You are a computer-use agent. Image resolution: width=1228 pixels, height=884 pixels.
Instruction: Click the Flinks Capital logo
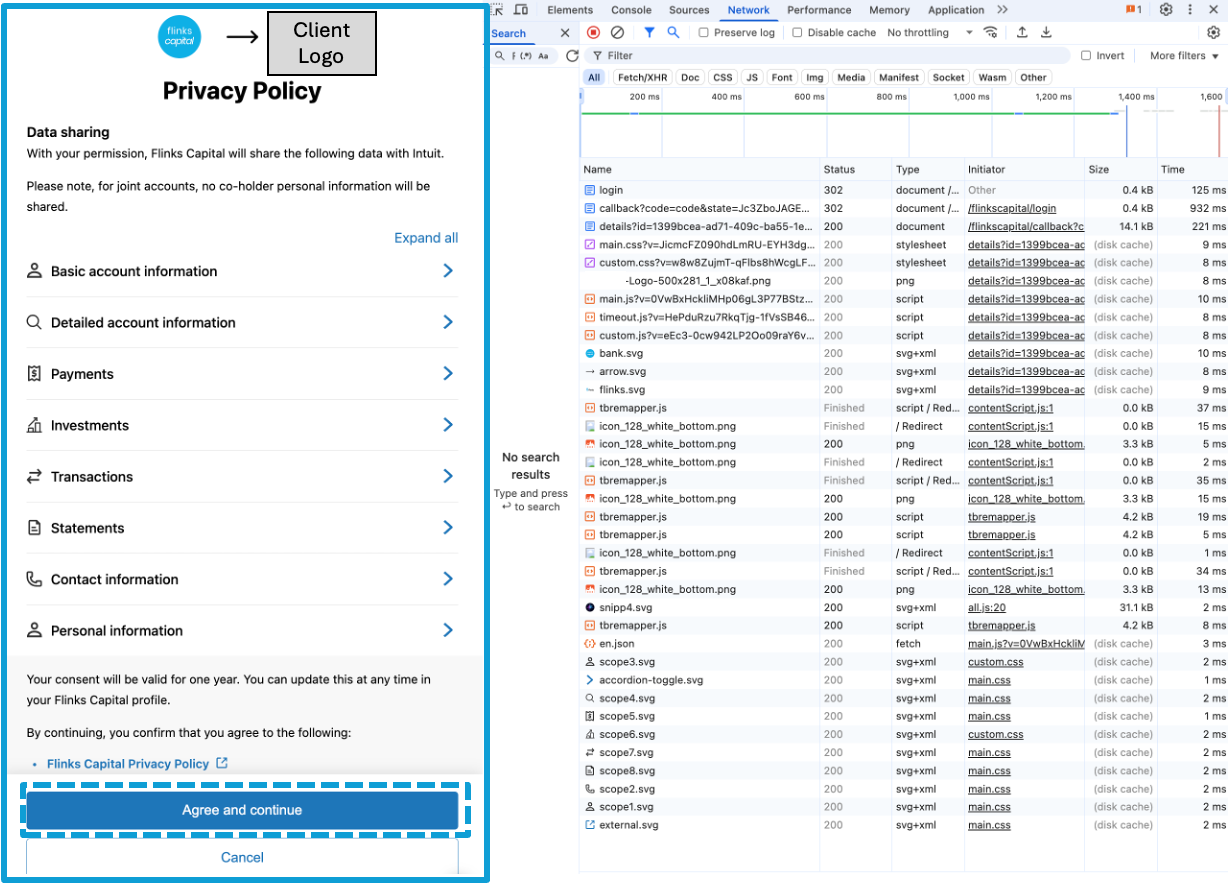point(180,37)
